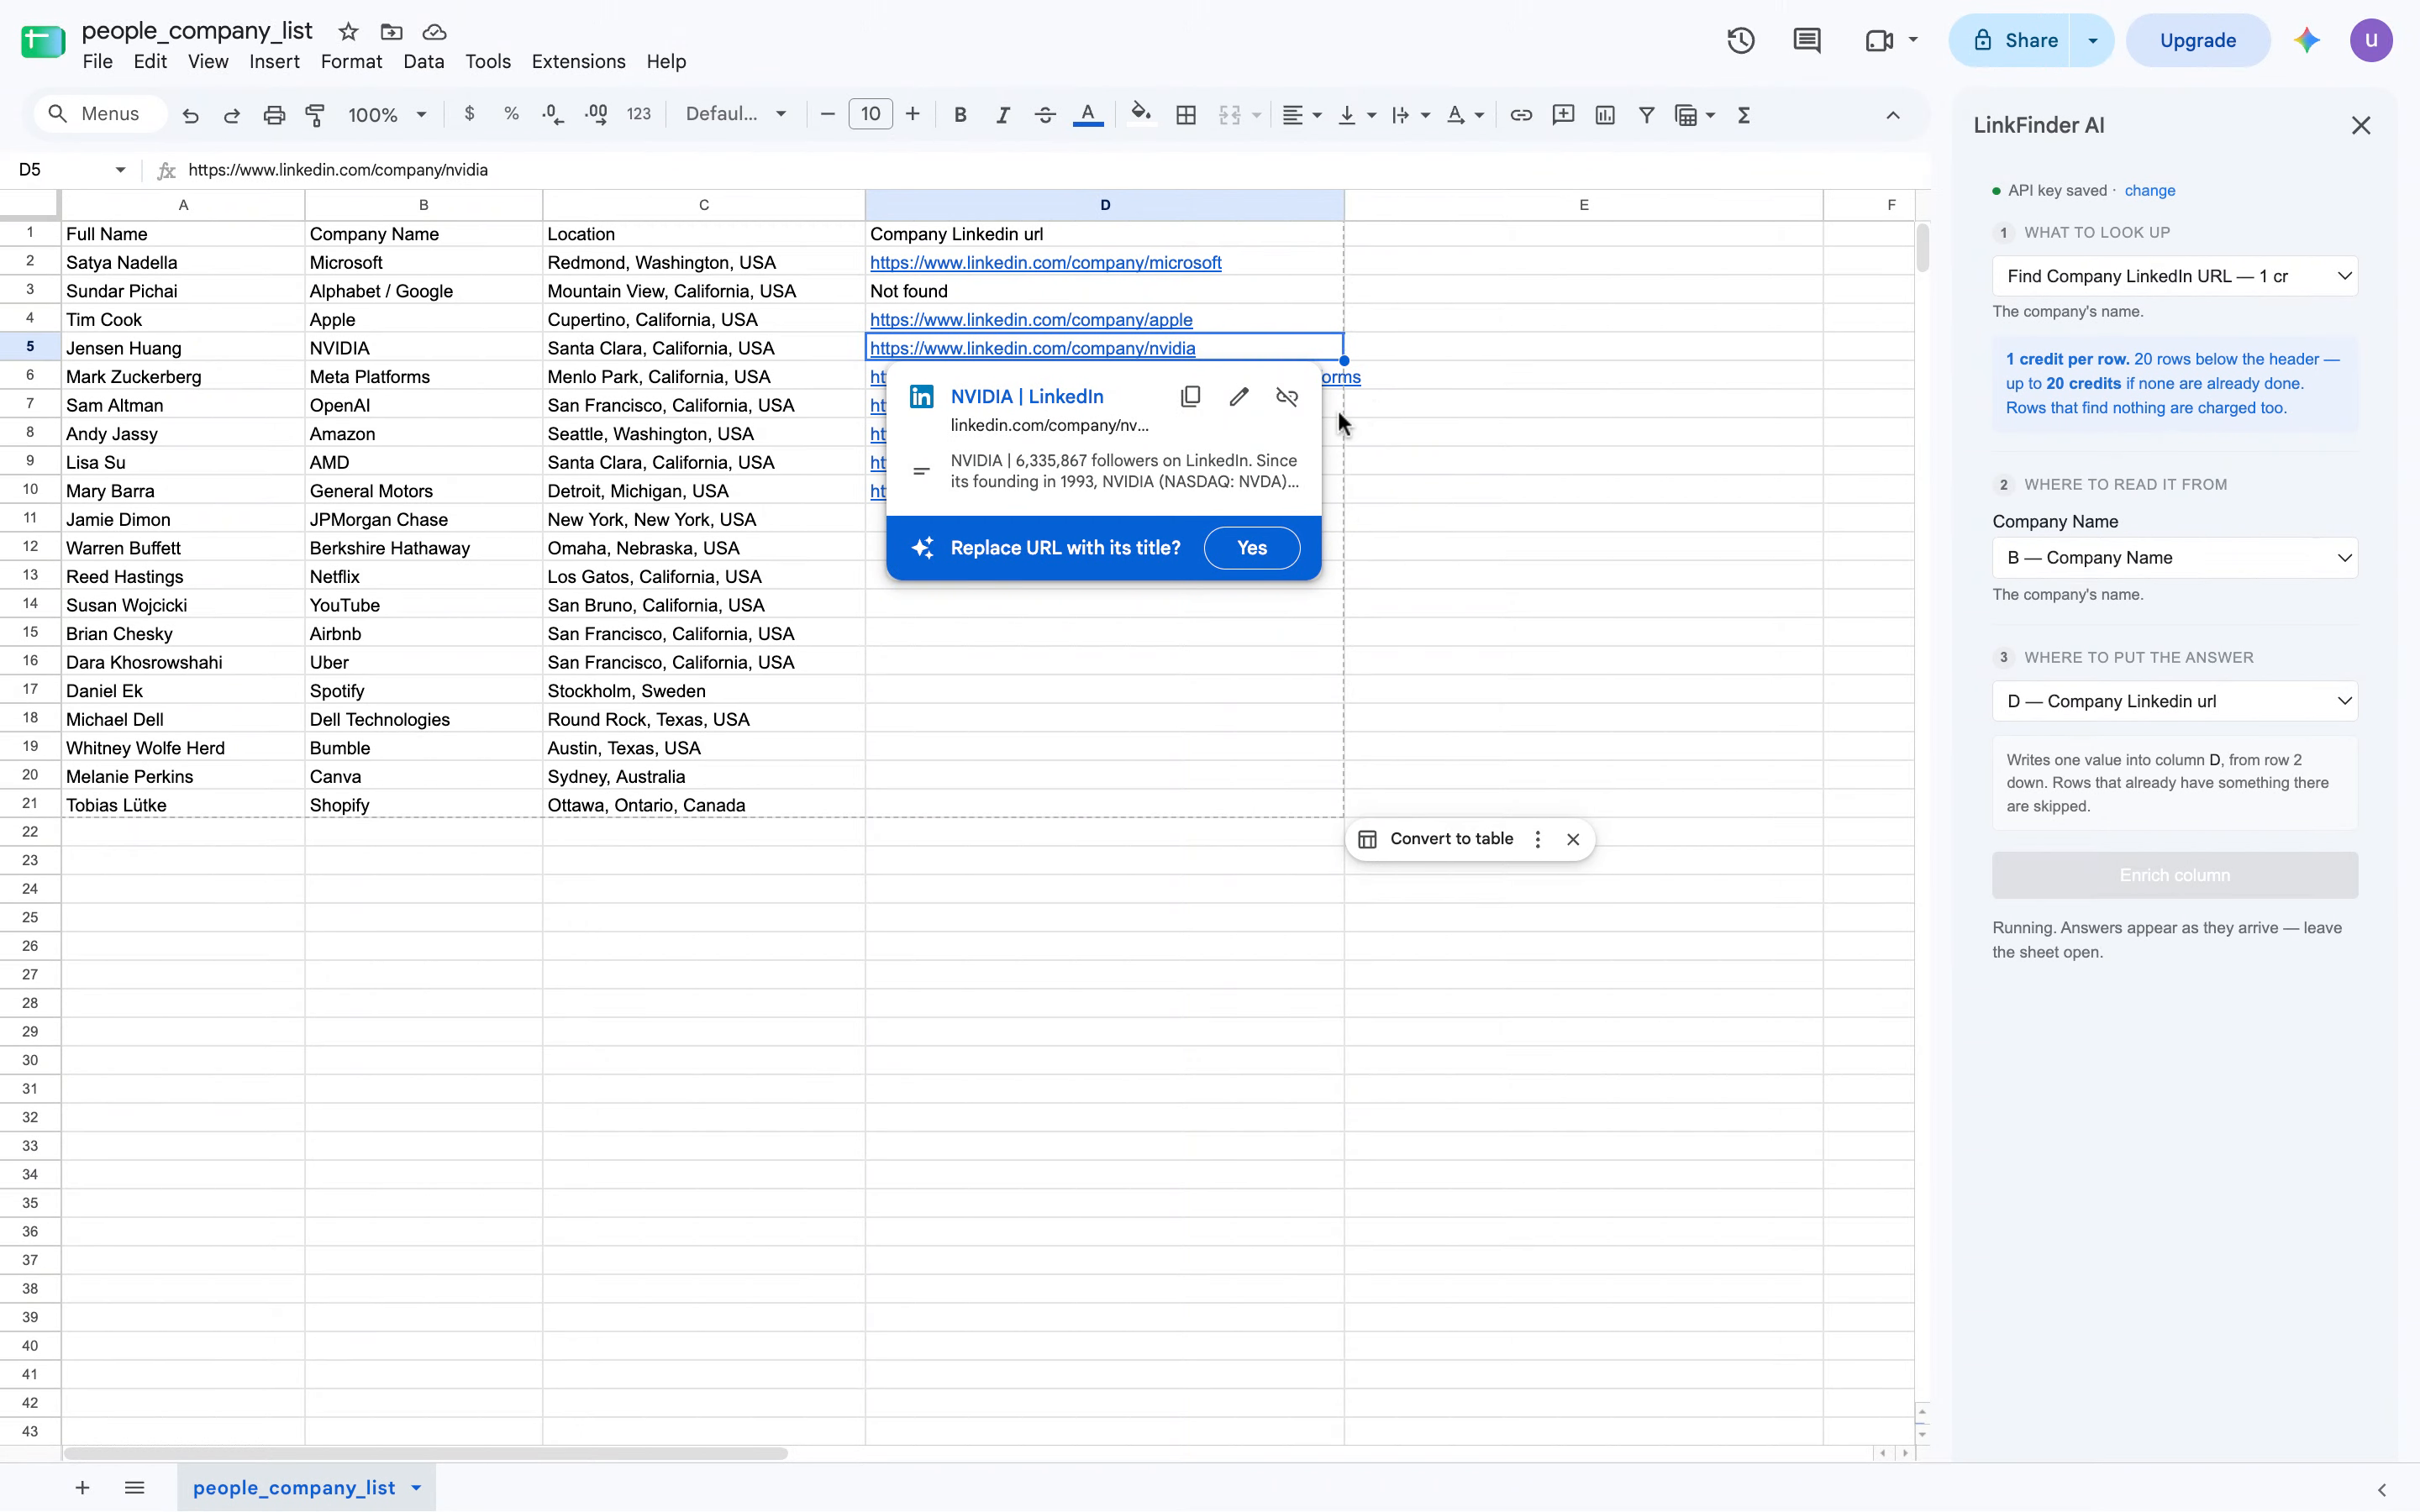Remove the NVIDIA link

click(x=1287, y=397)
